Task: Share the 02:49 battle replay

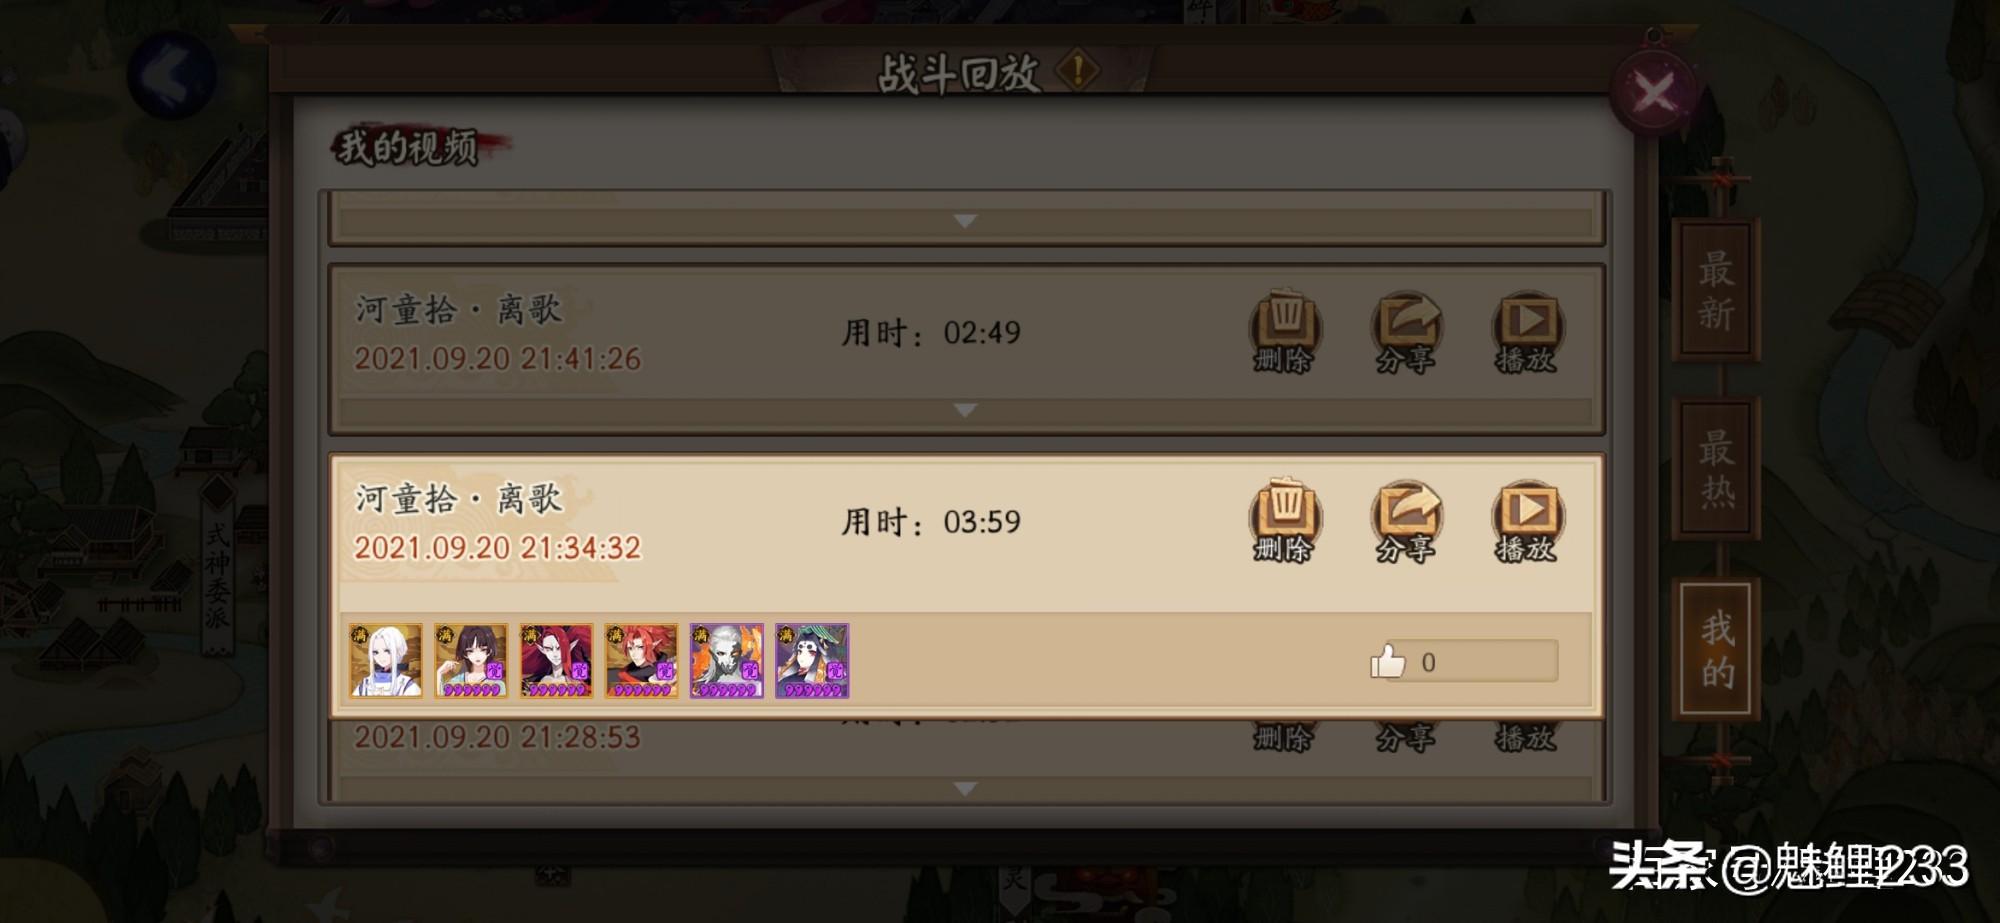Action: 1405,332
